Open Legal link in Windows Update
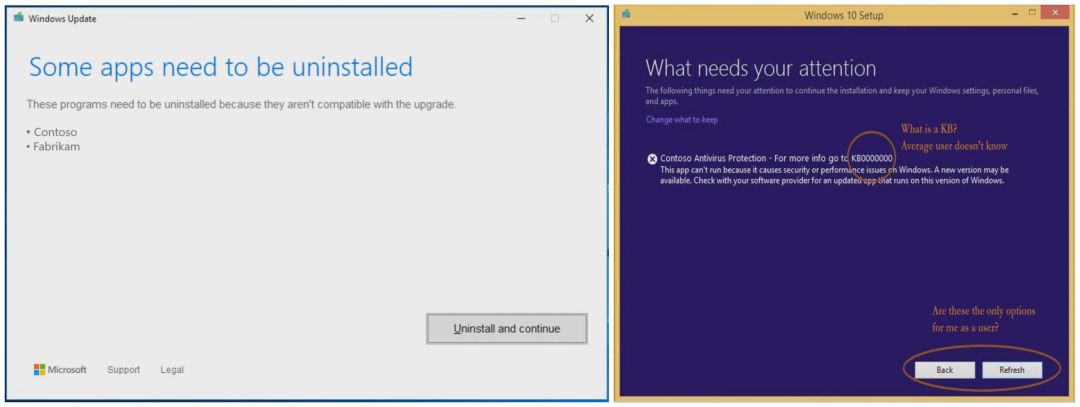Viewport: 1080px width, 407px height. (172, 370)
